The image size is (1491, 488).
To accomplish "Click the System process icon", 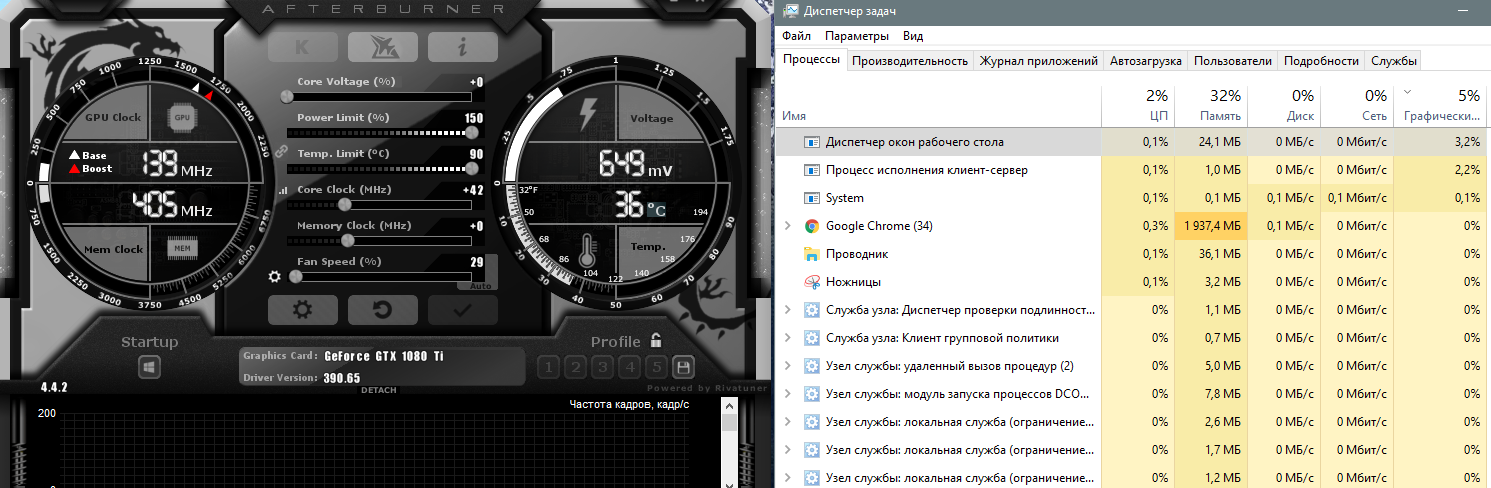I will click(812, 198).
